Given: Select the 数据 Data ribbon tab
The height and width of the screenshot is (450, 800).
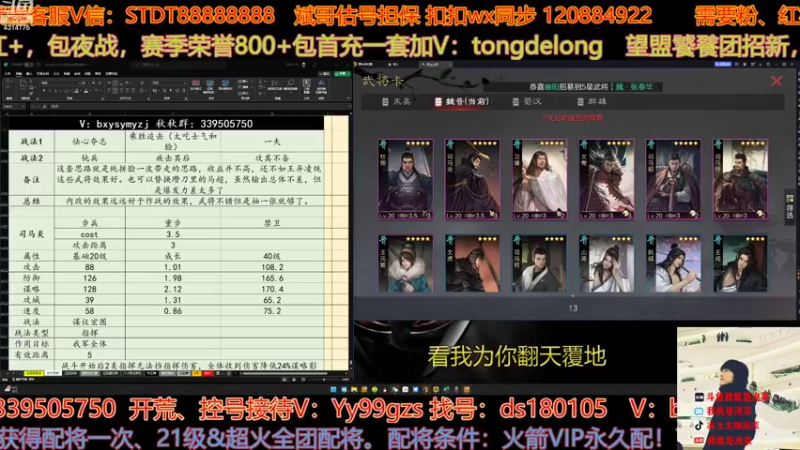Looking at the screenshot, I should (66, 73).
